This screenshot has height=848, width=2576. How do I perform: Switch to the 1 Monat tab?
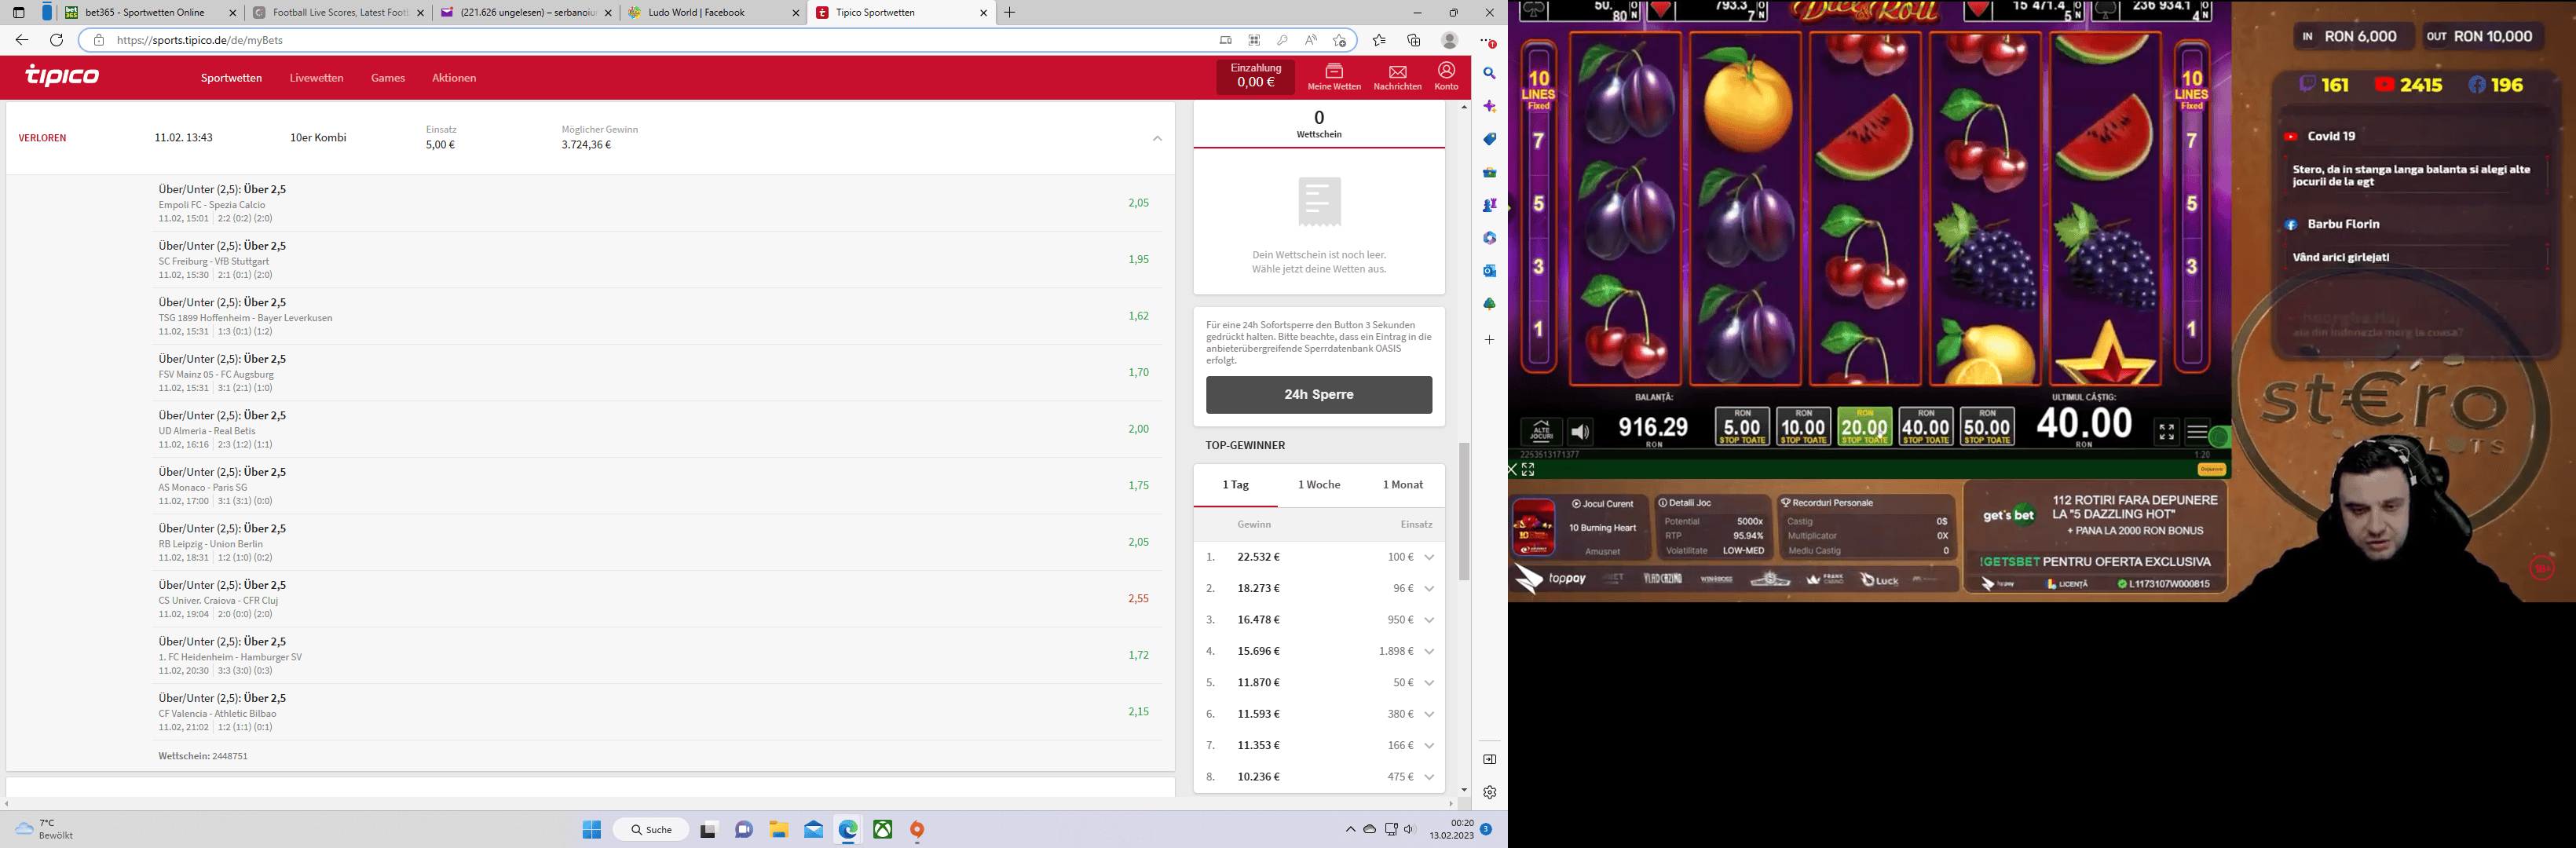pos(1402,485)
